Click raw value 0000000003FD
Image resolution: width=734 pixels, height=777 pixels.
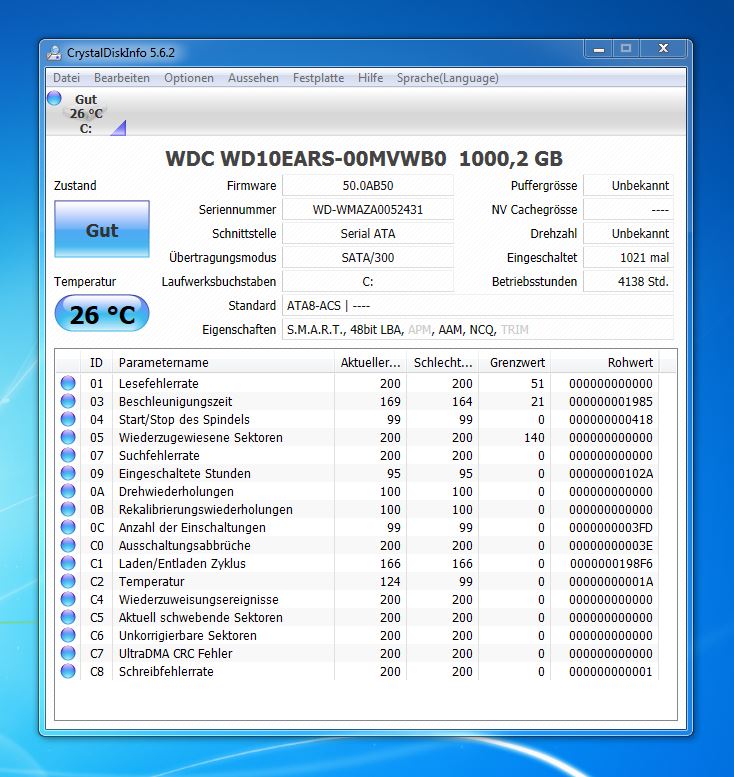[611, 527]
